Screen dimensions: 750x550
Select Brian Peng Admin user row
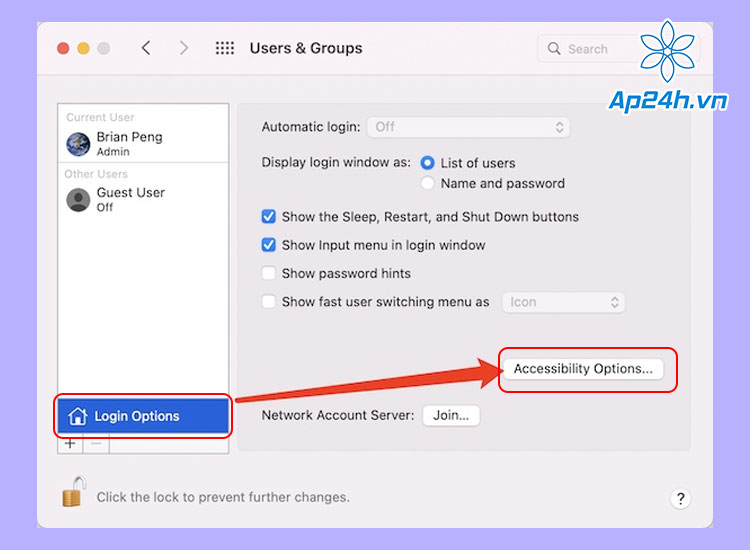coord(143,143)
